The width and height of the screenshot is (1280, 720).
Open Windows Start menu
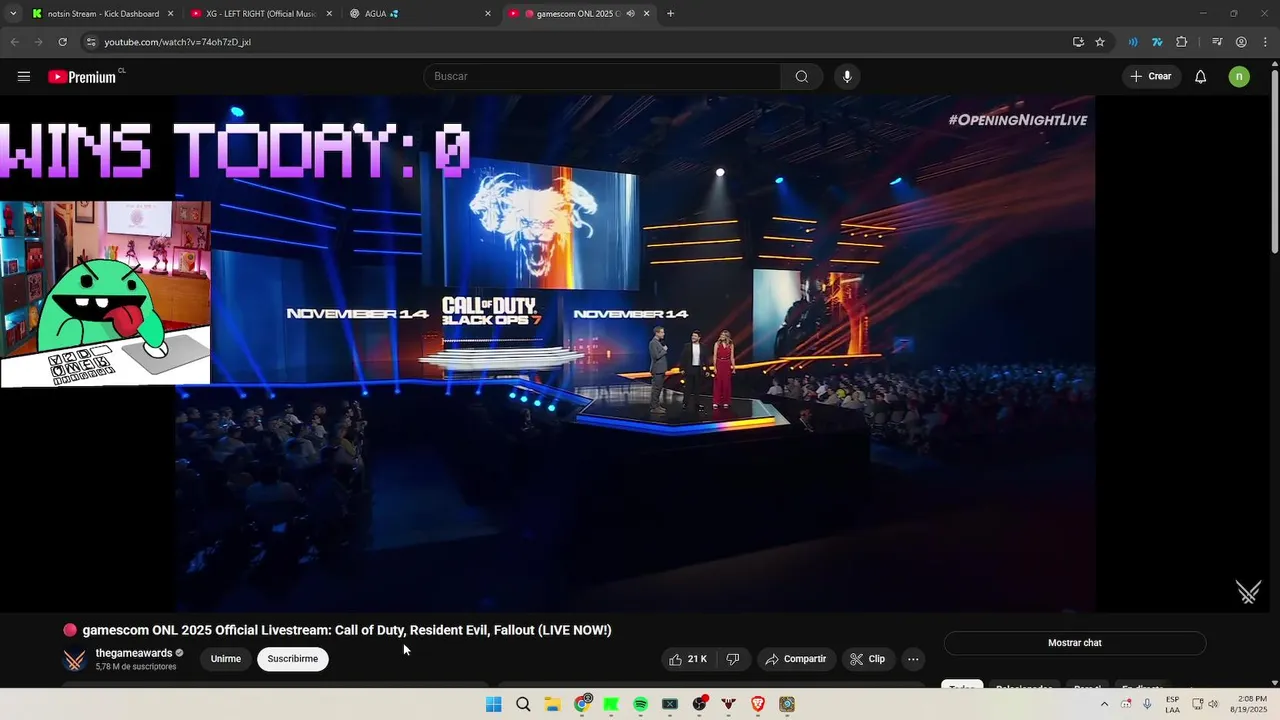[x=493, y=705]
